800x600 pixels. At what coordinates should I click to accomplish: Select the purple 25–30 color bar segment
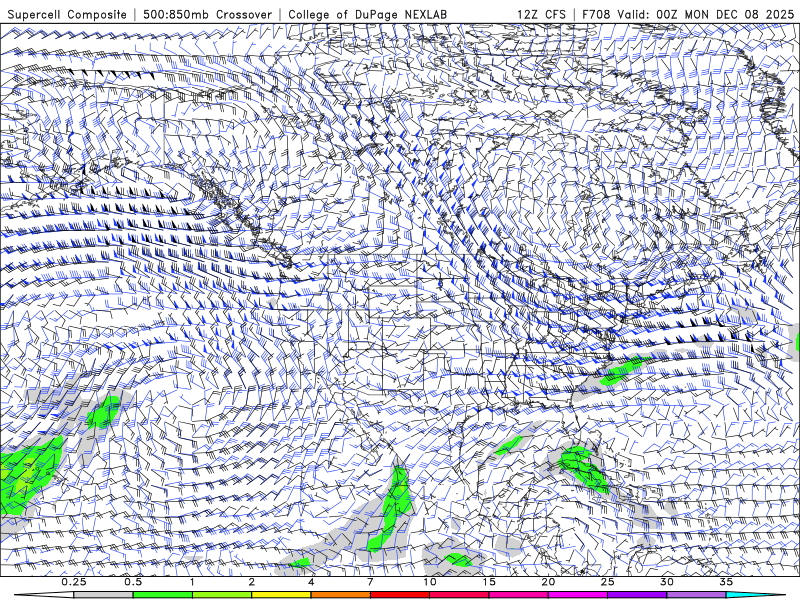point(637,595)
